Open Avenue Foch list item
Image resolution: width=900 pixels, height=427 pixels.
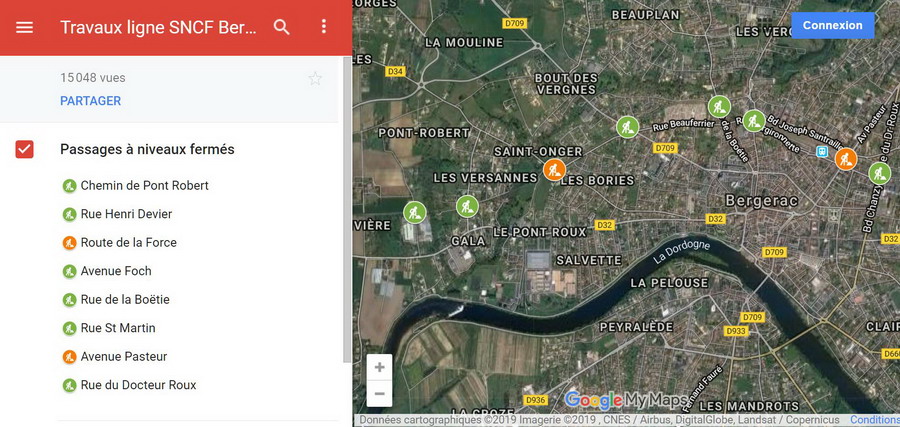tap(116, 271)
